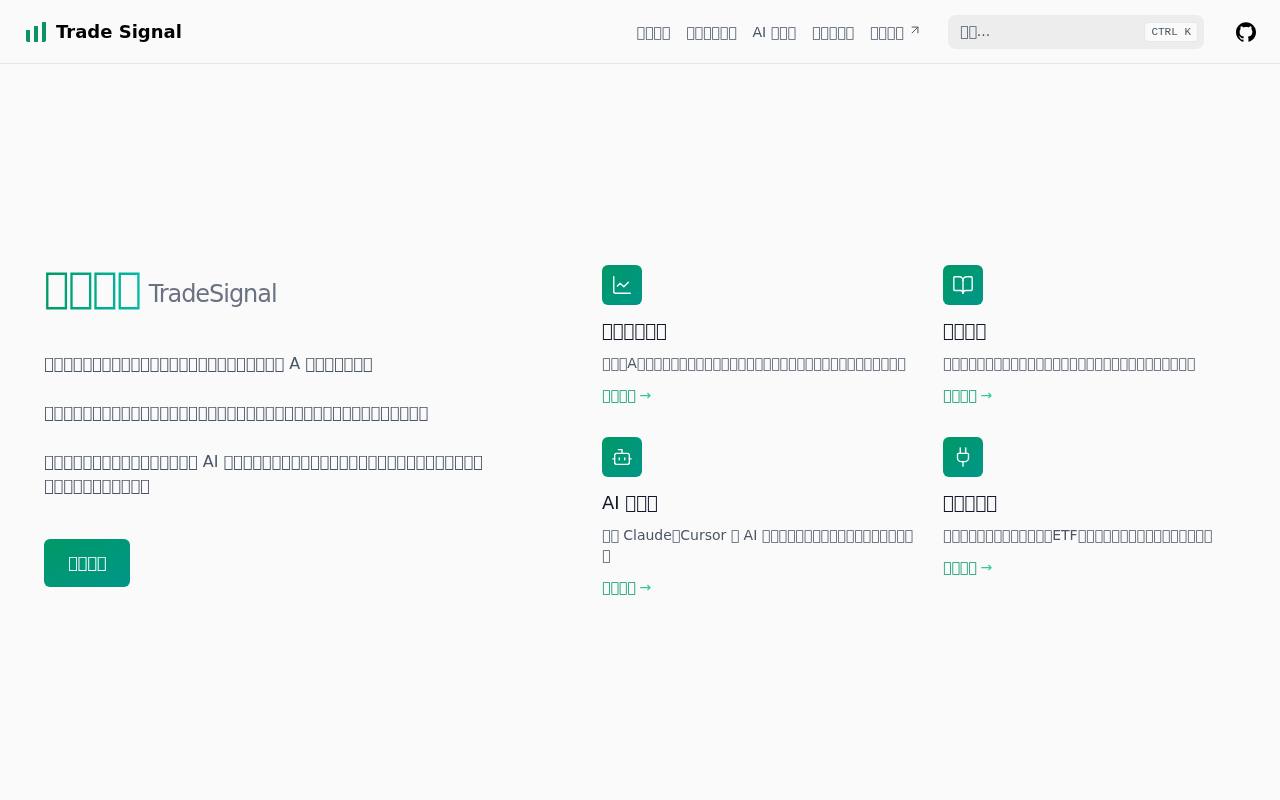The height and width of the screenshot is (800, 1280).
Task: Select the navigation item just right of AI
Action: click(833, 32)
